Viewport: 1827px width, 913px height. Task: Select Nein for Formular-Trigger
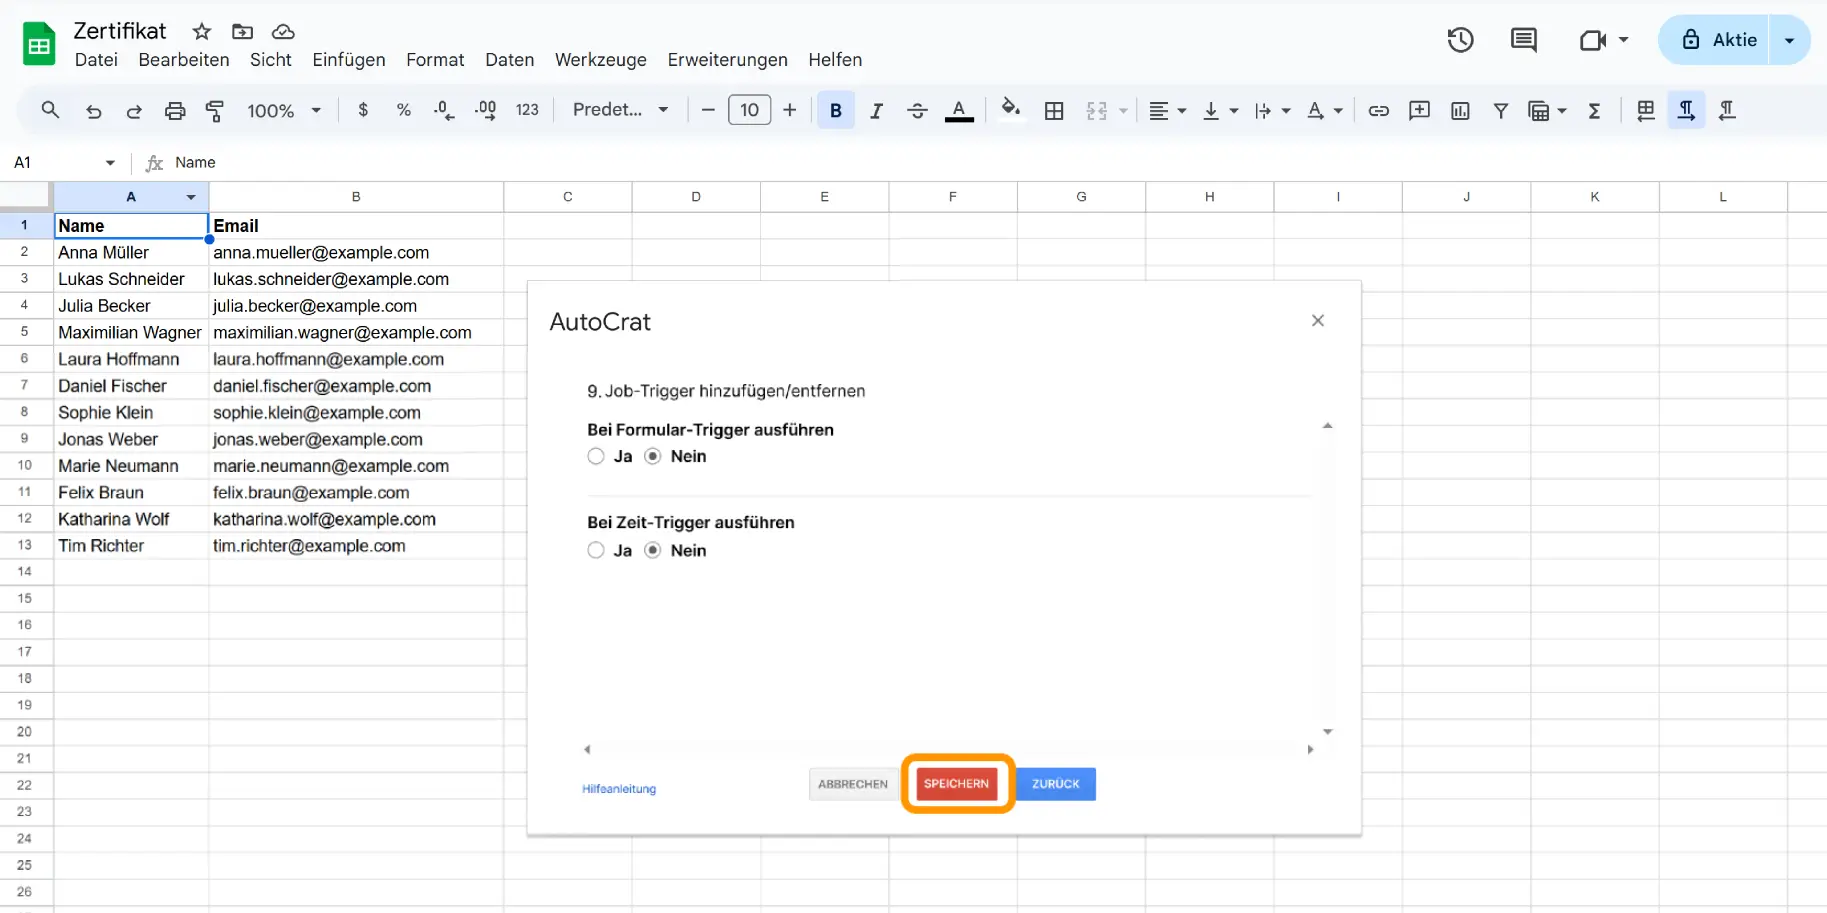[x=653, y=457]
